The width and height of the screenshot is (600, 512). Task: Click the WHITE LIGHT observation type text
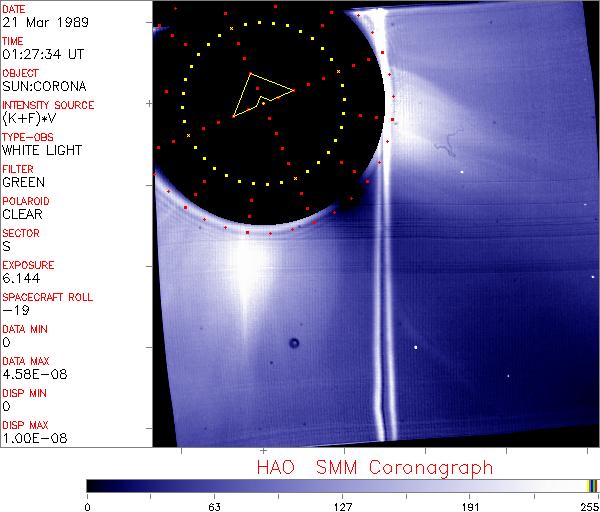click(x=41, y=150)
